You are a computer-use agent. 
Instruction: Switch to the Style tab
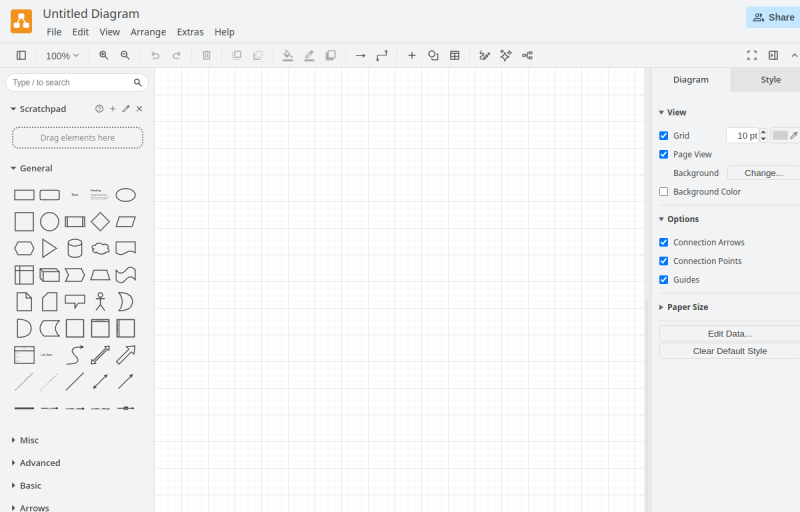[x=770, y=80]
